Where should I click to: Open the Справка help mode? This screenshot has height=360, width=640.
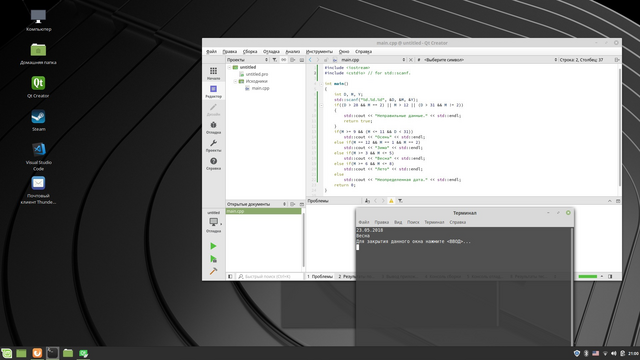click(x=213, y=163)
